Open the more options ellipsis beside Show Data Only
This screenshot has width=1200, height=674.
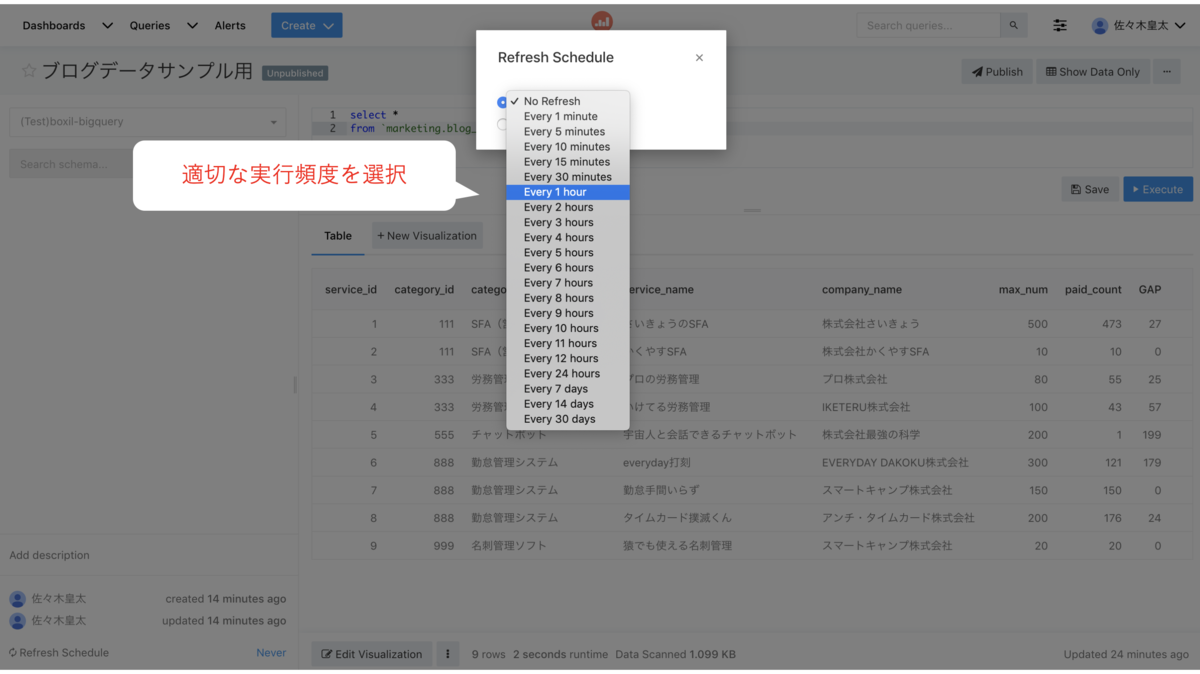pos(1166,71)
